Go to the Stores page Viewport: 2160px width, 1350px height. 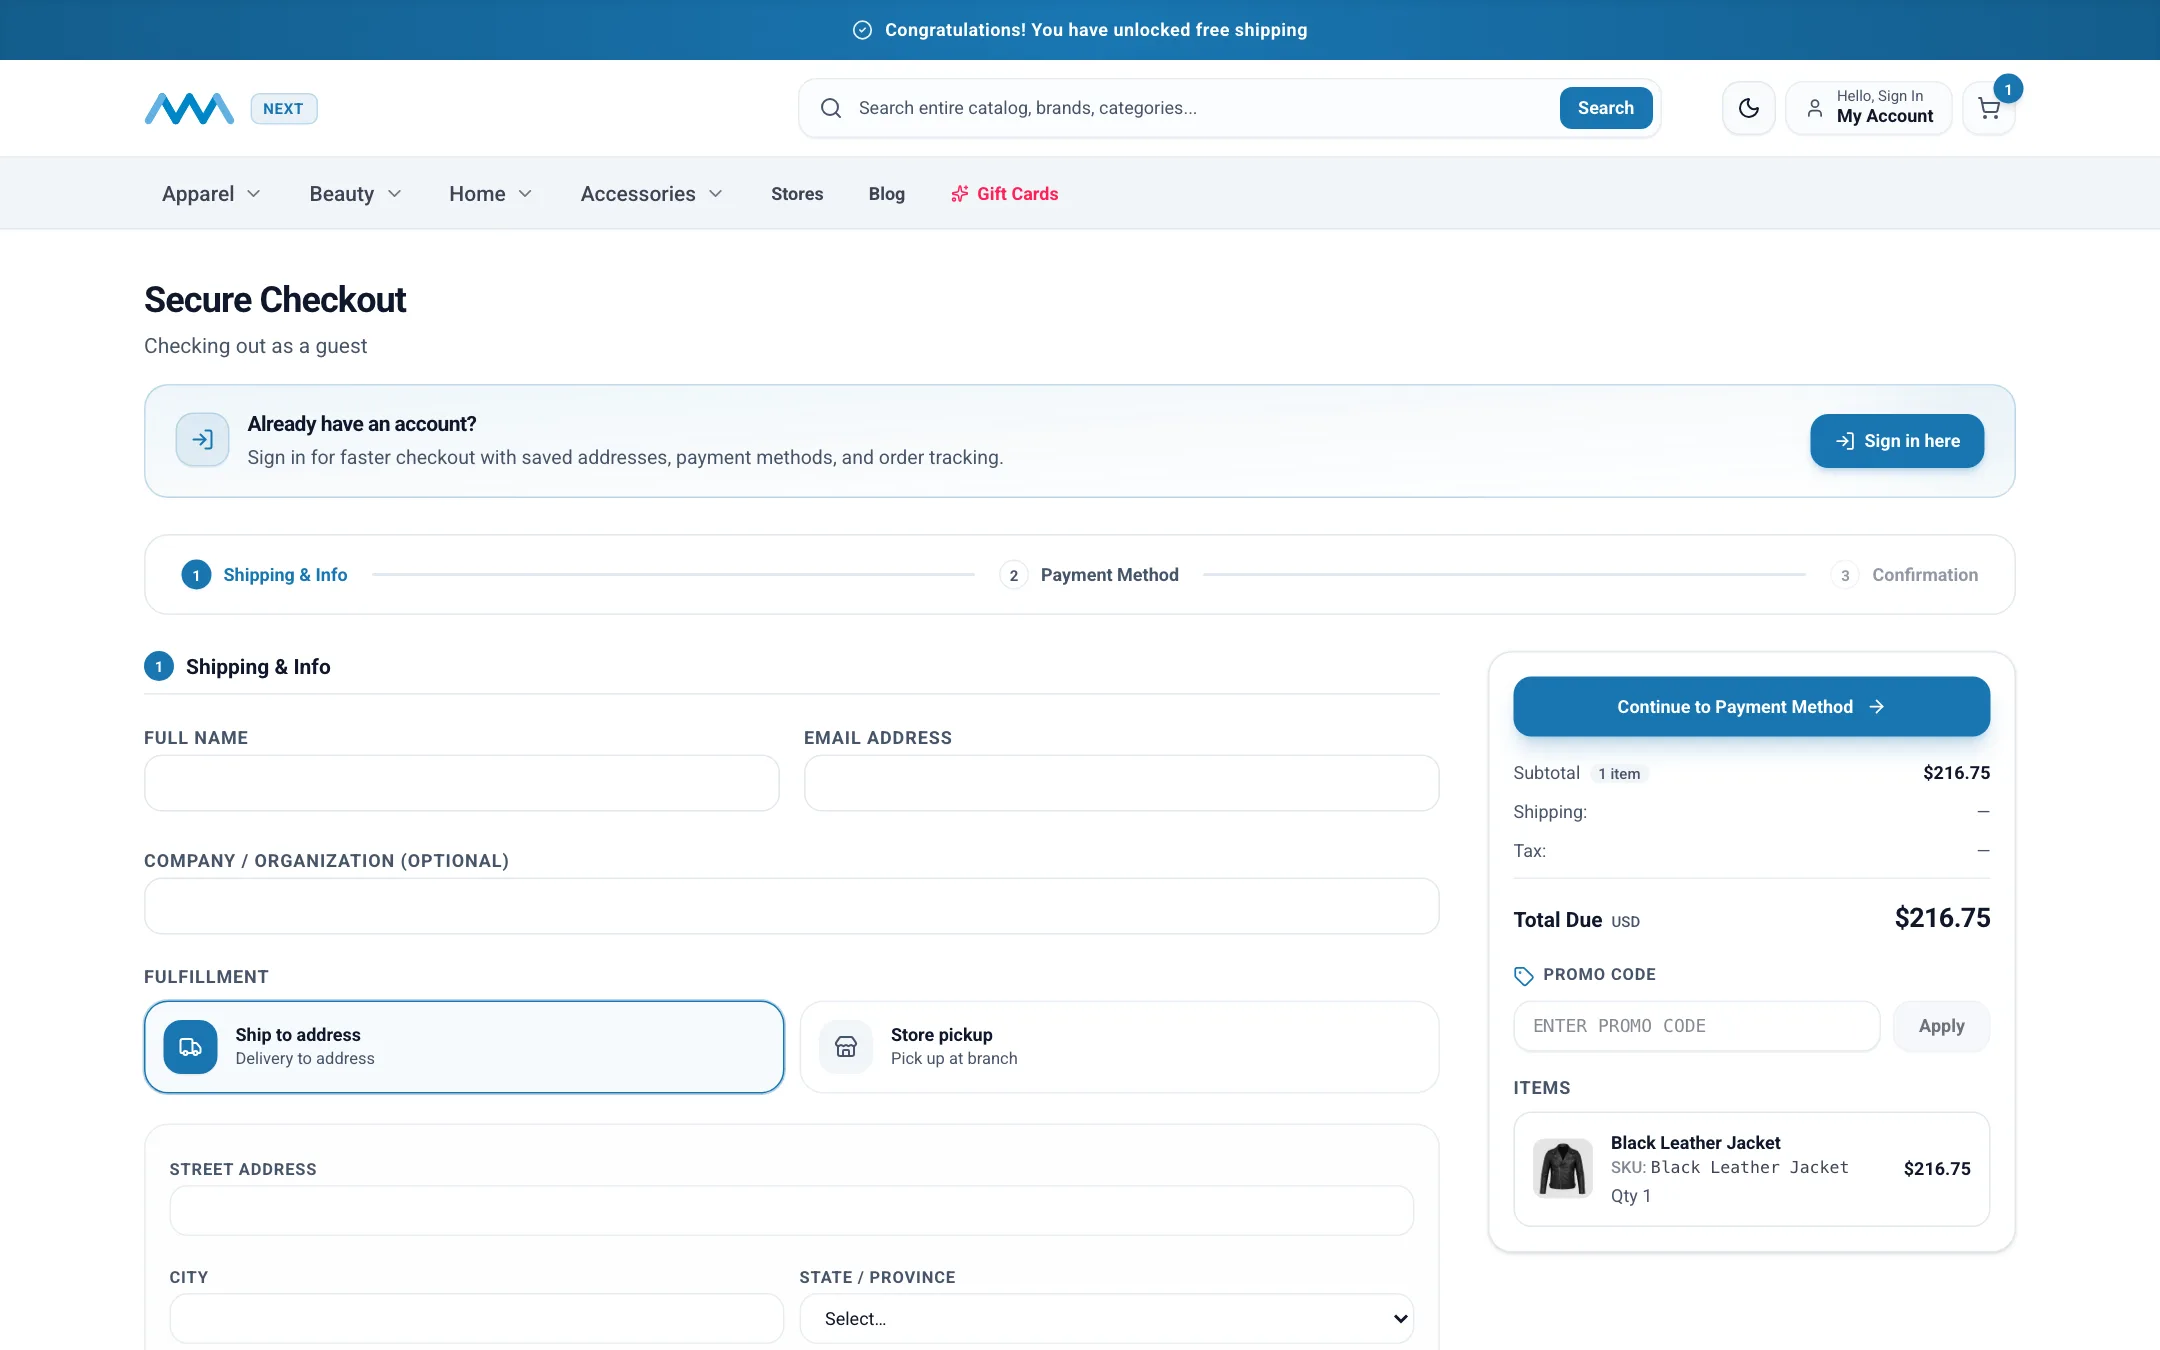tap(797, 194)
